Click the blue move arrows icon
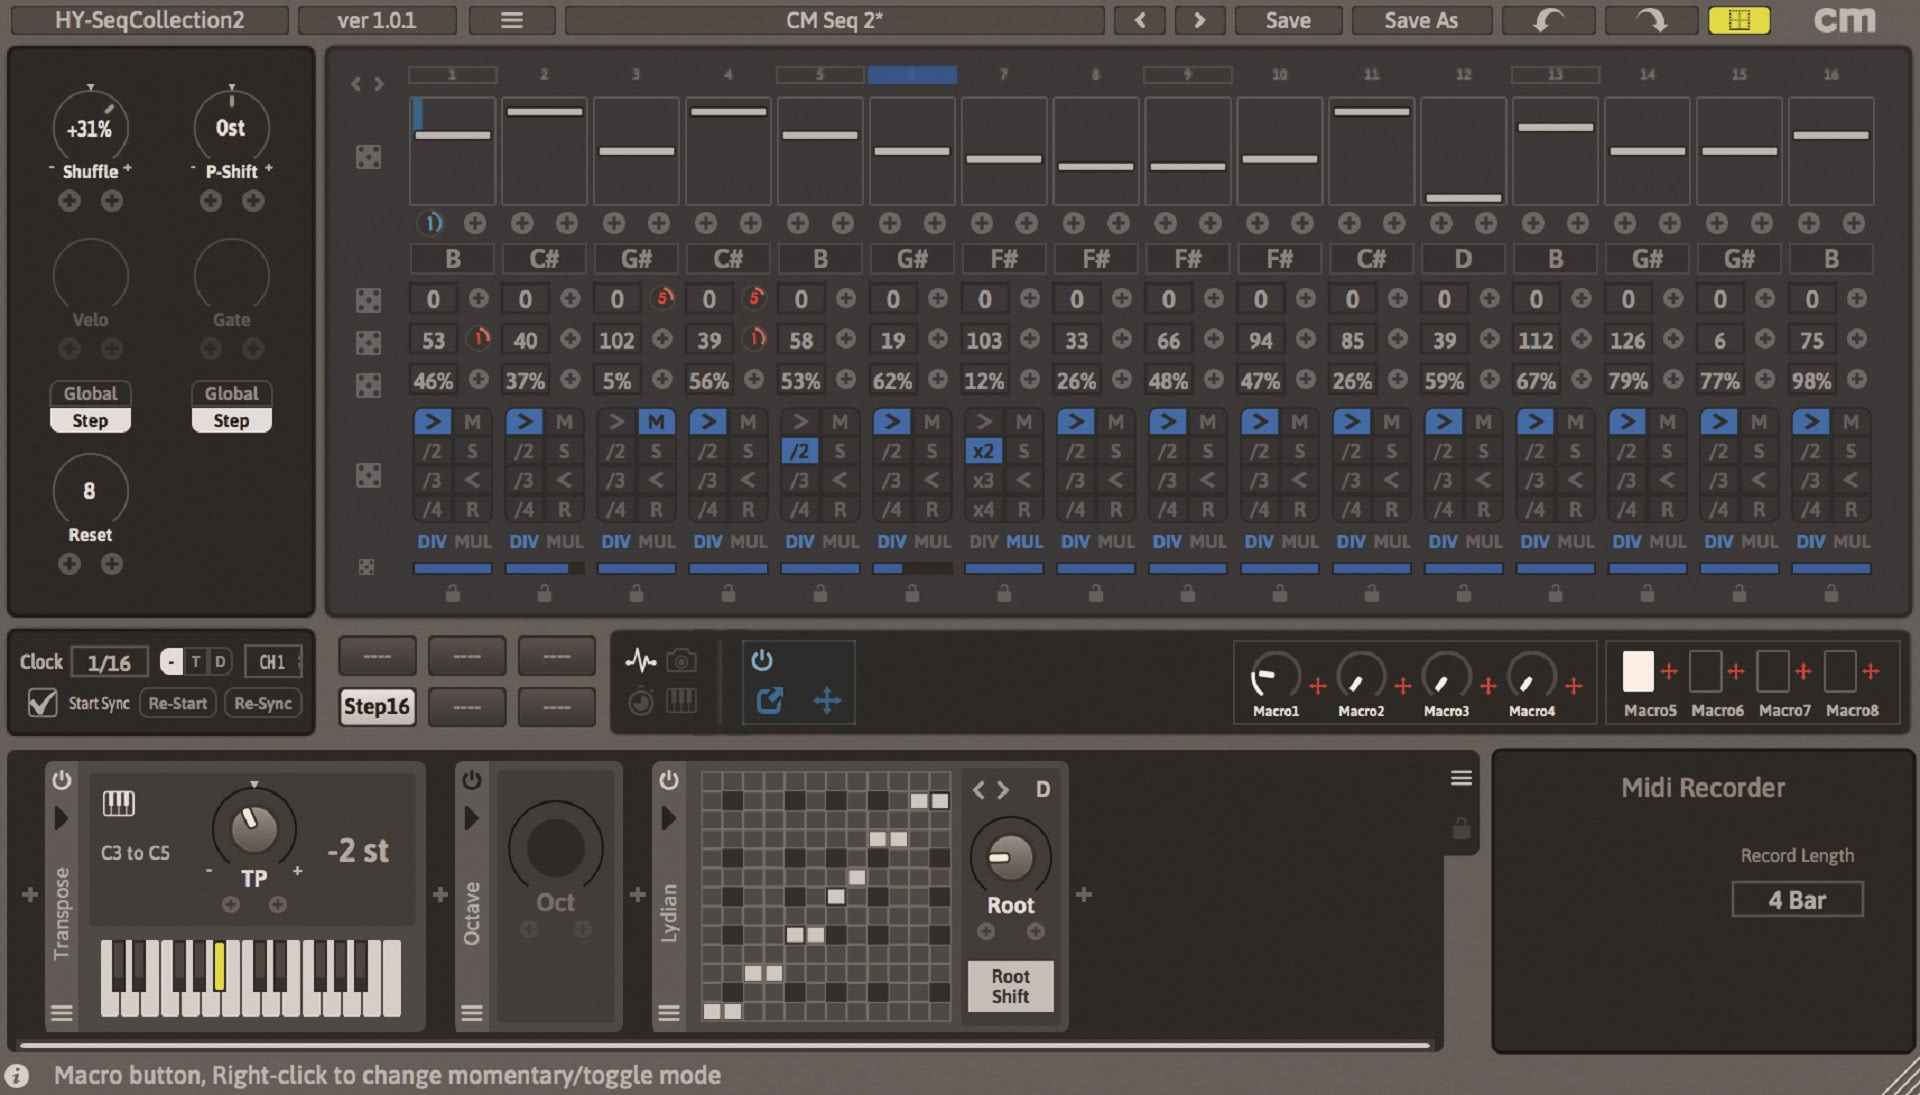Image resolution: width=1920 pixels, height=1095 pixels. coord(827,700)
